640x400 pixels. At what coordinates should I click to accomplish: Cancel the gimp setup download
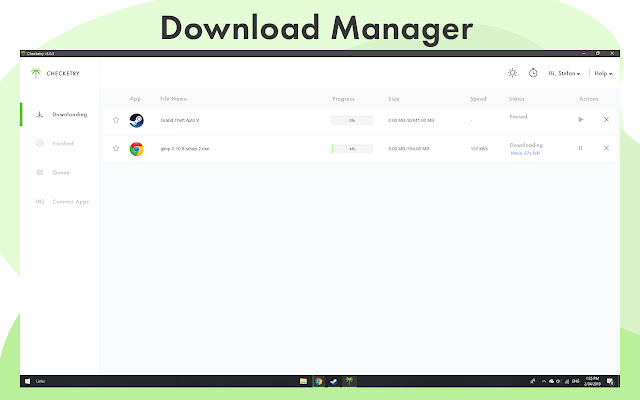pyautogui.click(x=606, y=148)
